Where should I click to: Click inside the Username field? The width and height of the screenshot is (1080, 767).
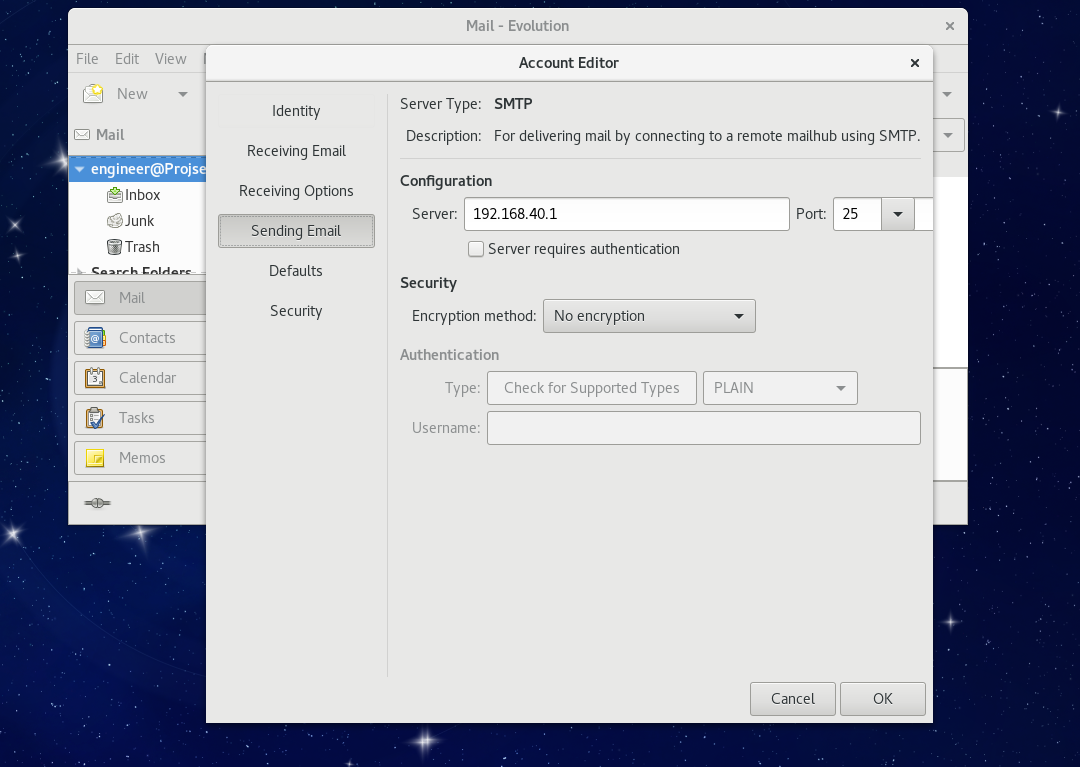(x=703, y=428)
